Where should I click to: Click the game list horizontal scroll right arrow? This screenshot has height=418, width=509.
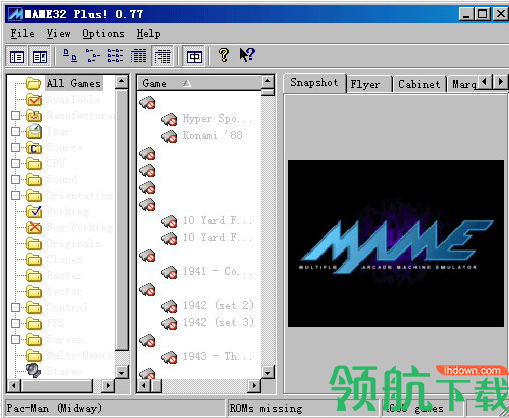tap(254, 386)
